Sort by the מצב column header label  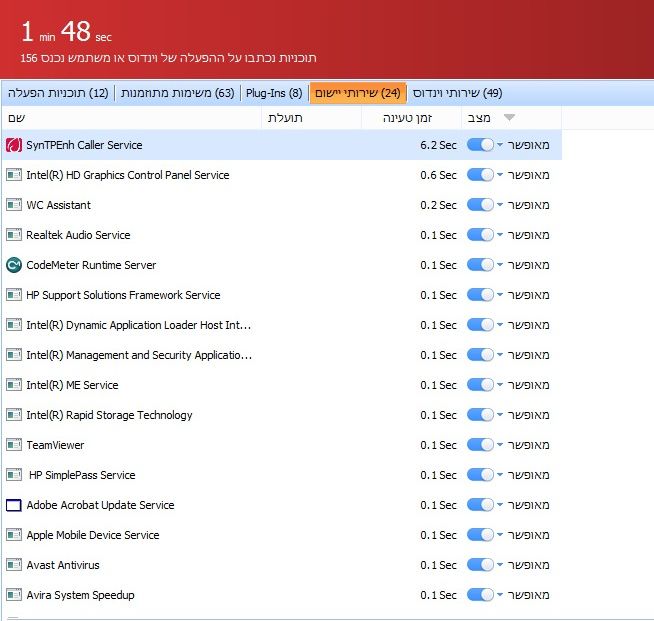[x=479, y=118]
